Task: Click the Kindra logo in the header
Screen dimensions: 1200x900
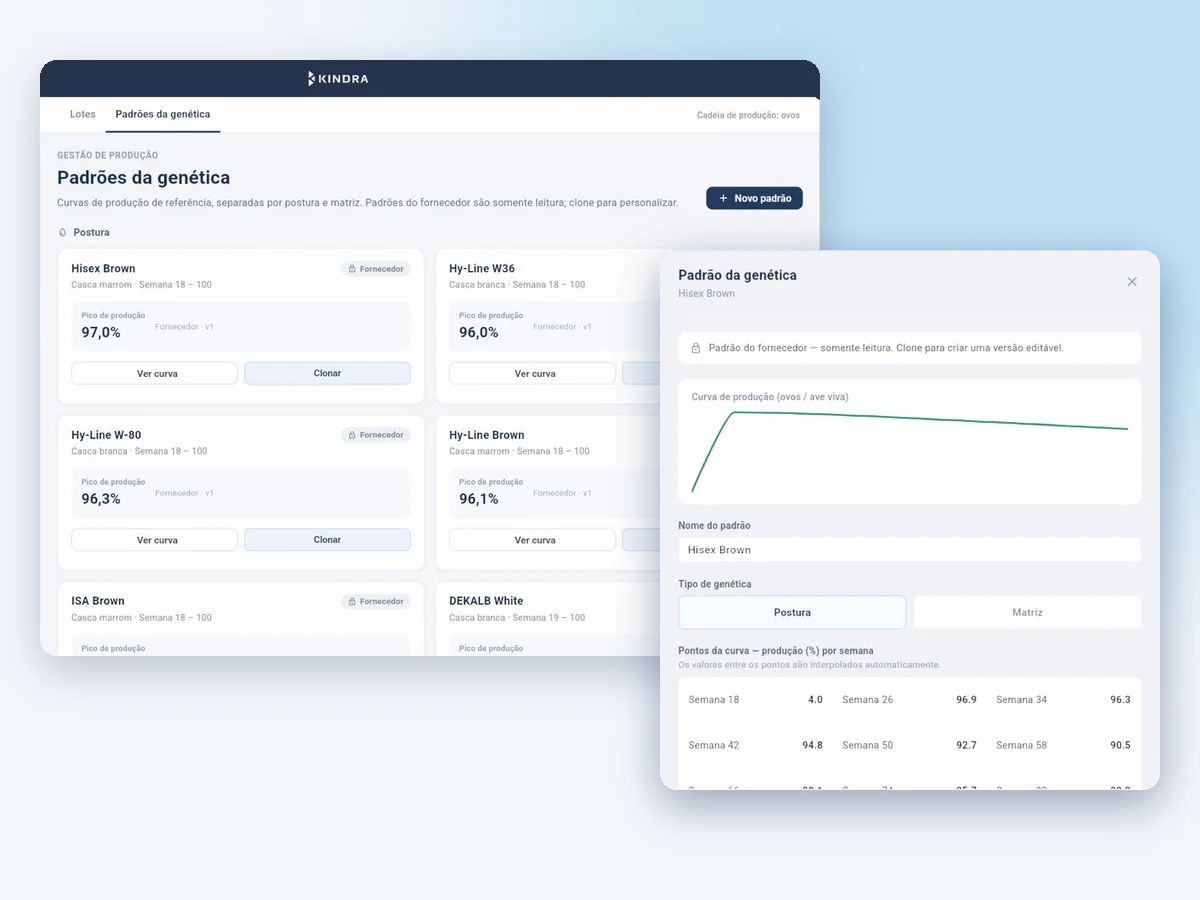Action: tap(338, 78)
